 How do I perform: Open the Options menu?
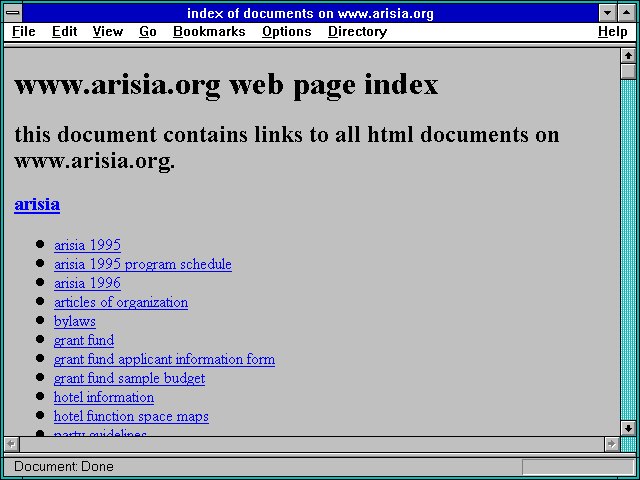[x=287, y=32]
